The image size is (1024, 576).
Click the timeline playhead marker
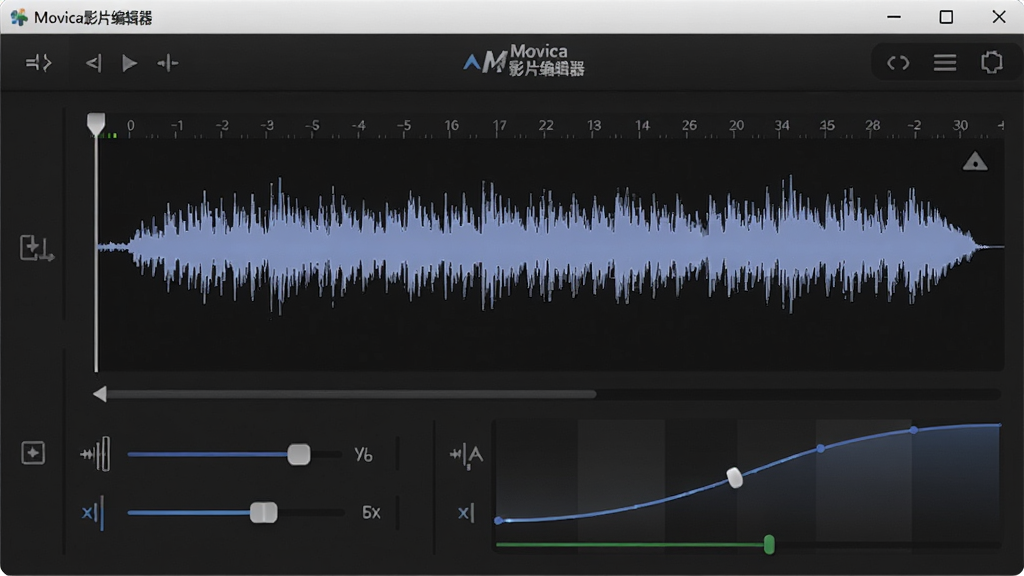[96, 124]
